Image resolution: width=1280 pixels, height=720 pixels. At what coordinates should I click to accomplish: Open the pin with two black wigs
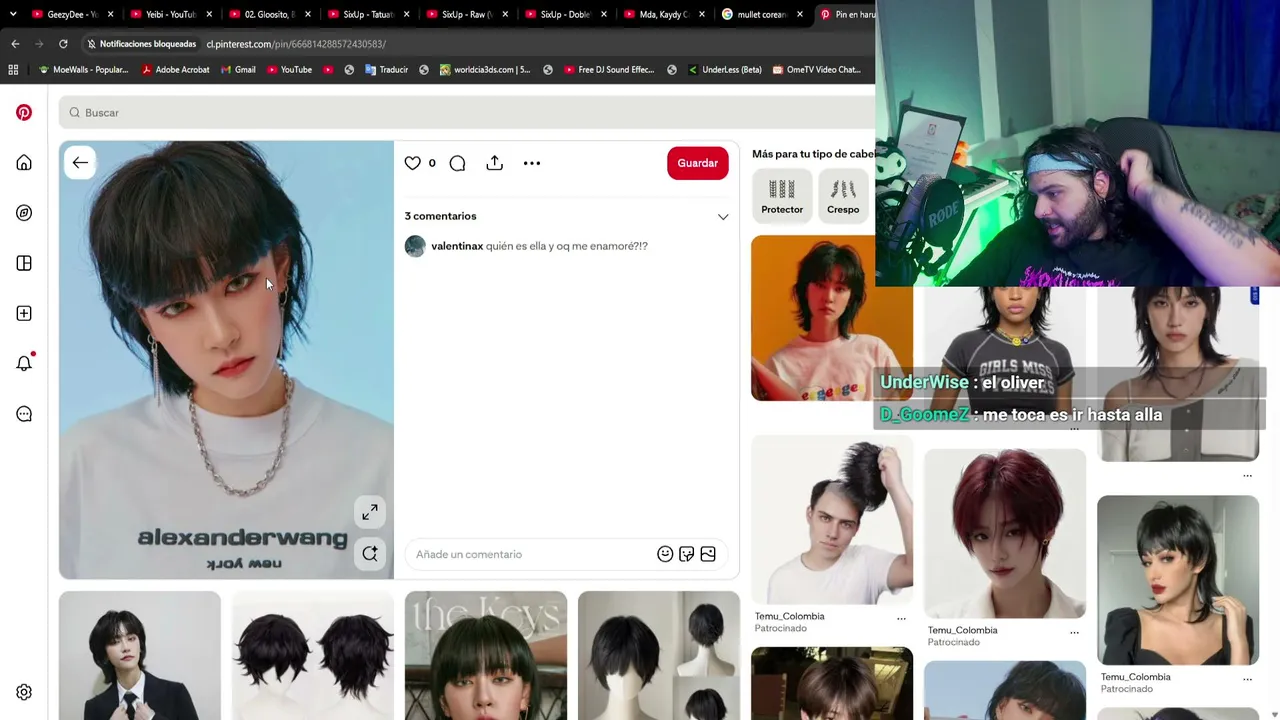point(313,656)
